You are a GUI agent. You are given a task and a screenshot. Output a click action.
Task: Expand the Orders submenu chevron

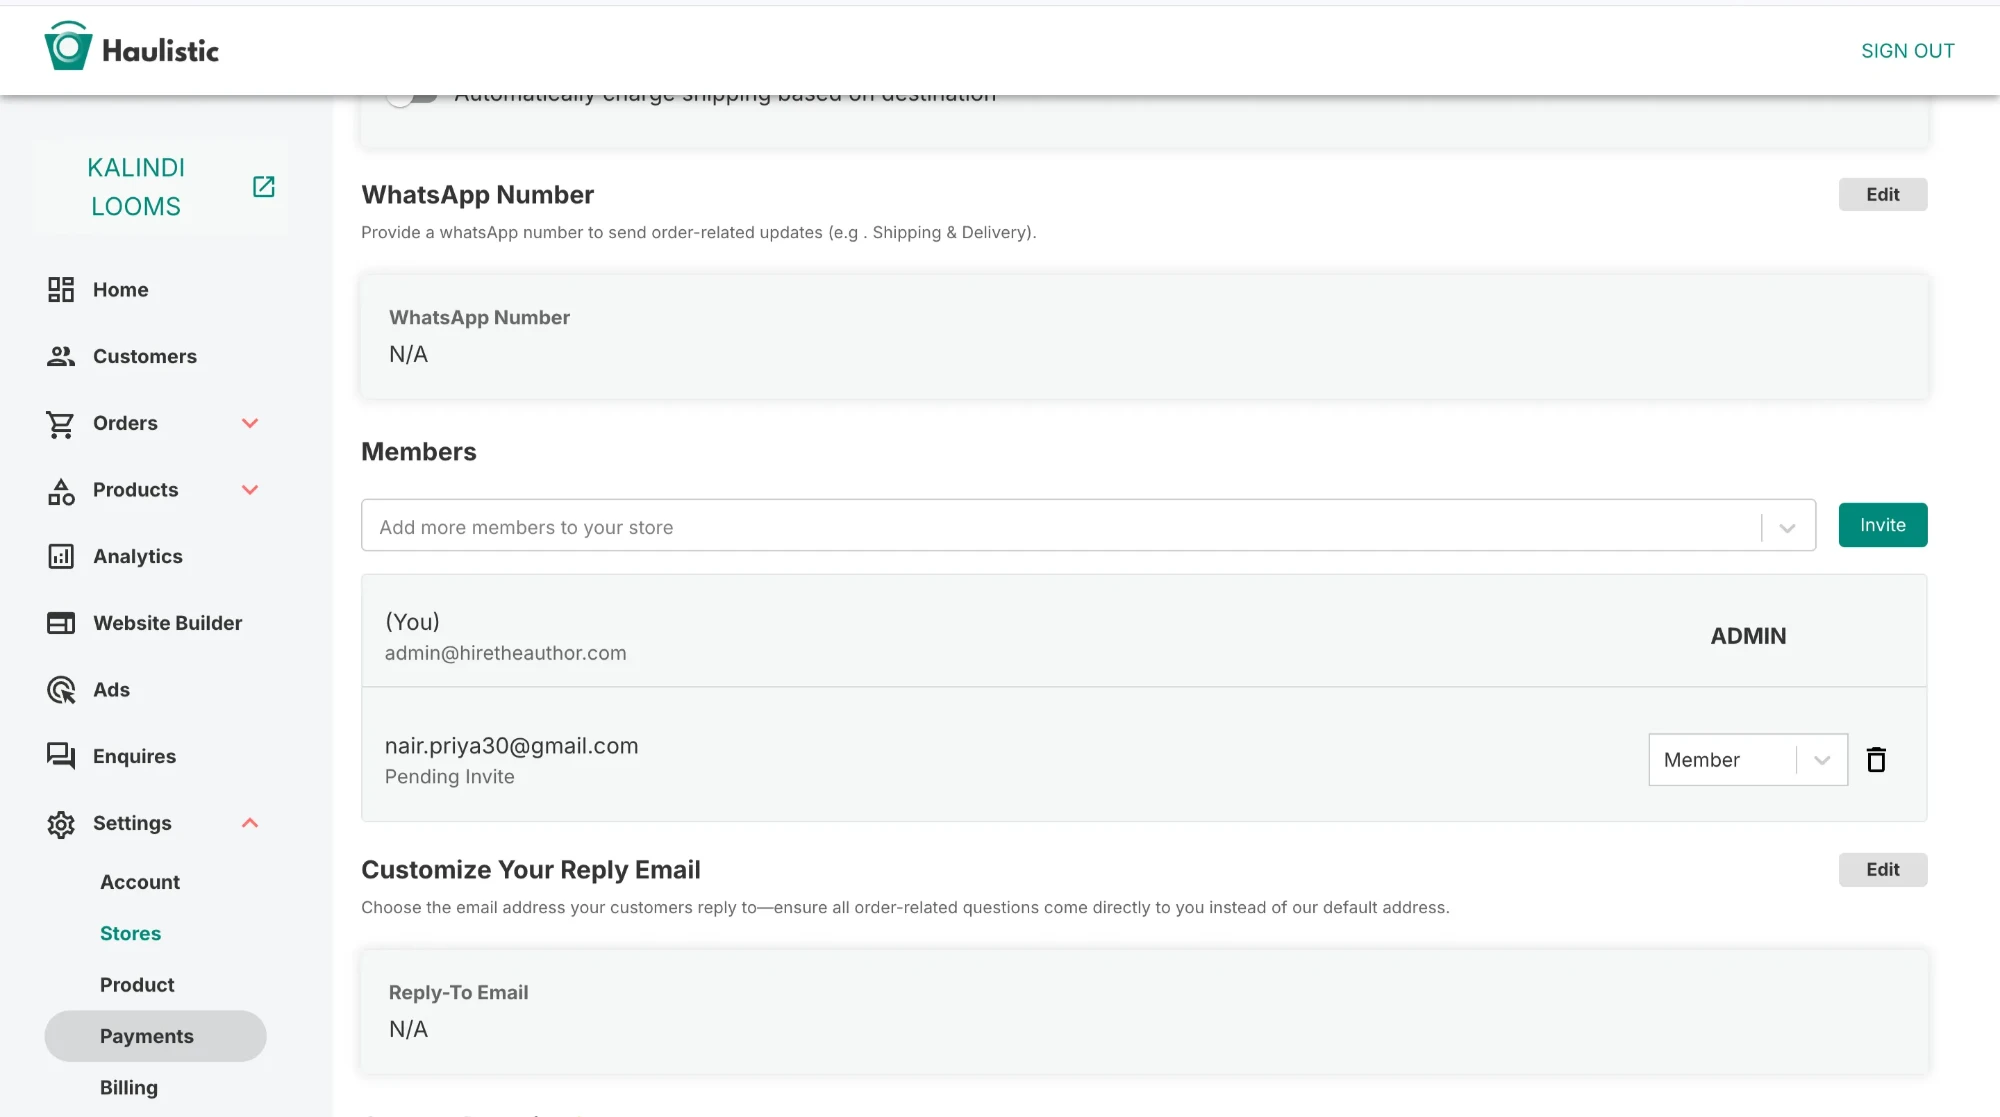(250, 424)
